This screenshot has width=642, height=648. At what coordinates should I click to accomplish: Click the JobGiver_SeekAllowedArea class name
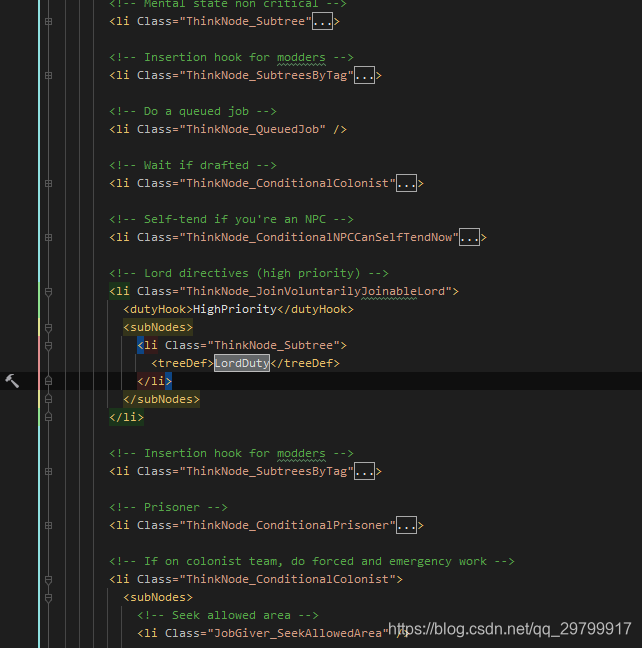(298, 634)
